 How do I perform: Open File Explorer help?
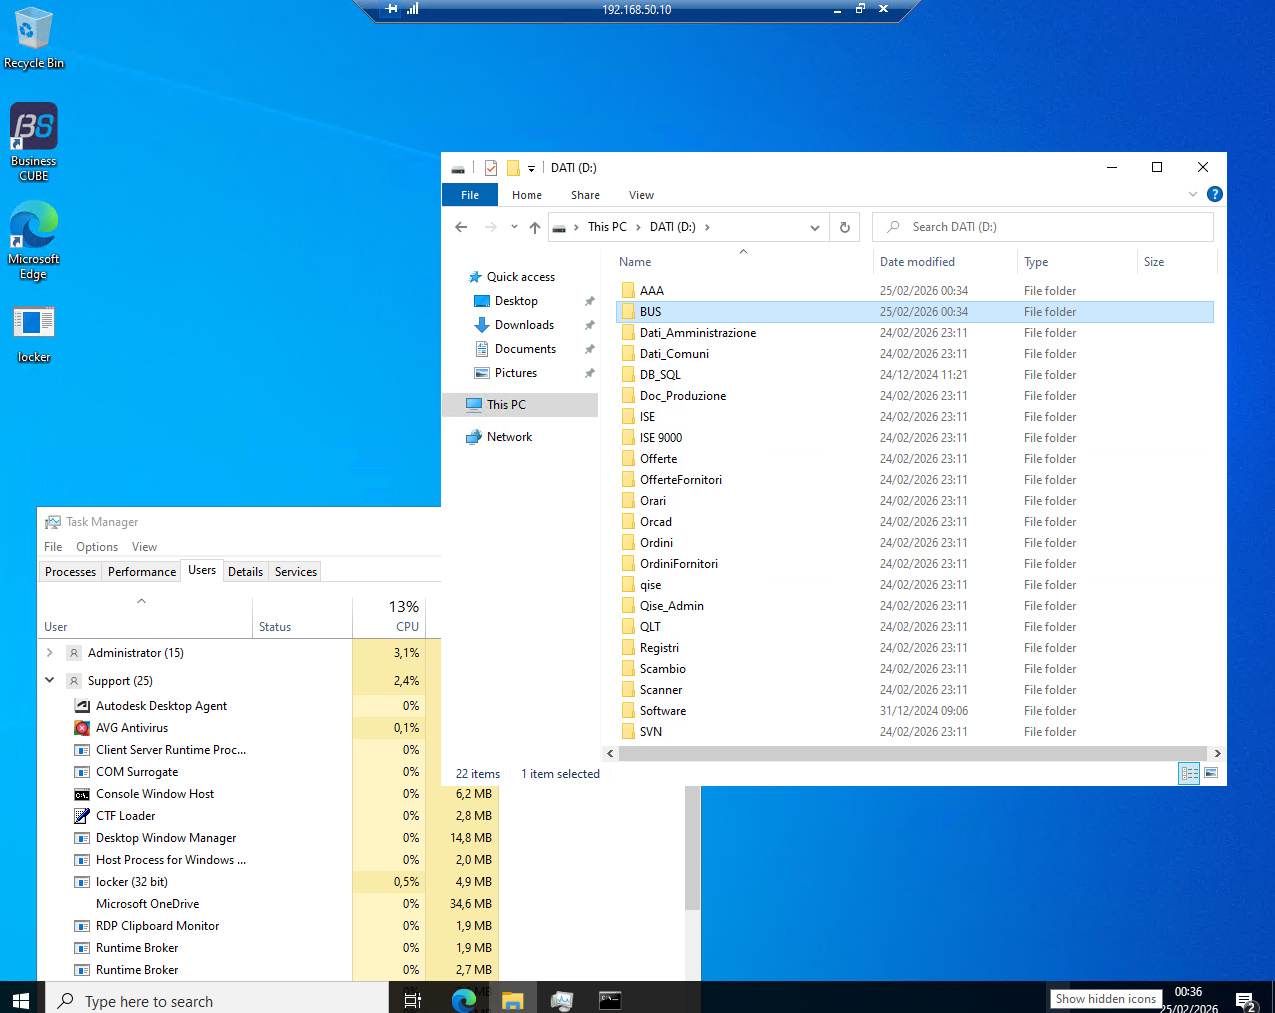point(1215,194)
